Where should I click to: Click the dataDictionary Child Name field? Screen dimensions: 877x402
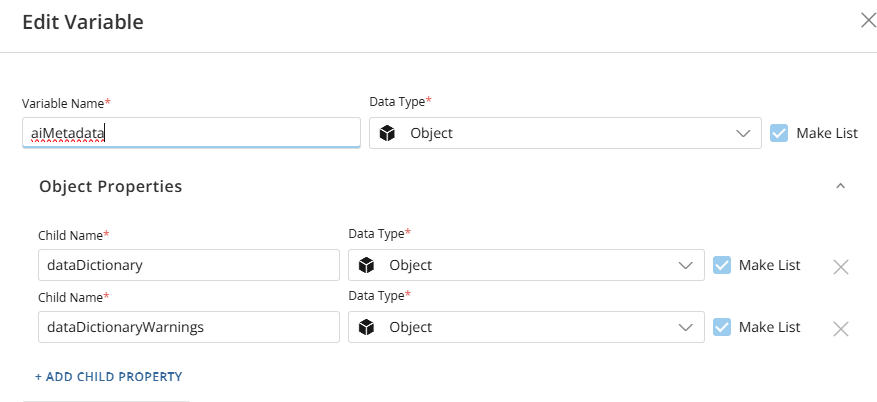point(189,265)
